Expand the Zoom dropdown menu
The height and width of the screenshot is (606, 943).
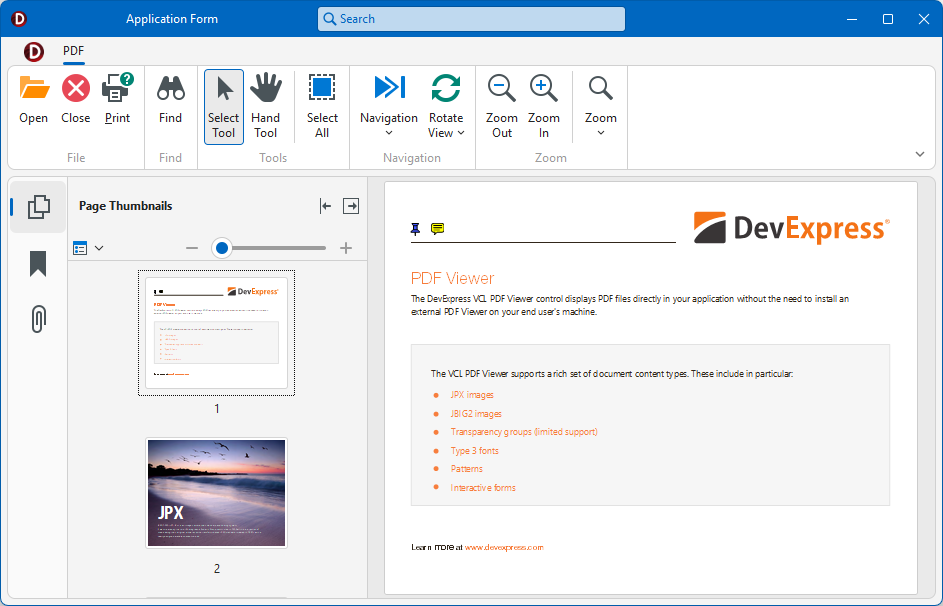click(x=601, y=107)
